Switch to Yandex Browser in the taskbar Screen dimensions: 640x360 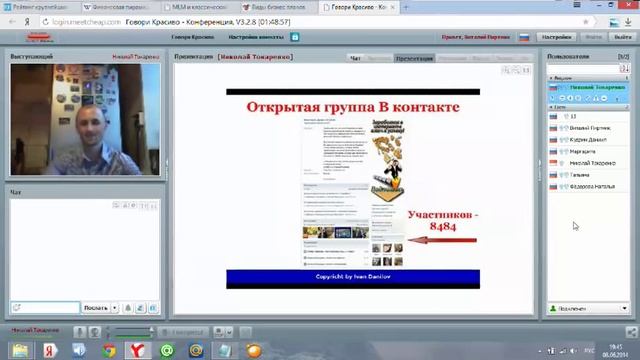pos(138,351)
